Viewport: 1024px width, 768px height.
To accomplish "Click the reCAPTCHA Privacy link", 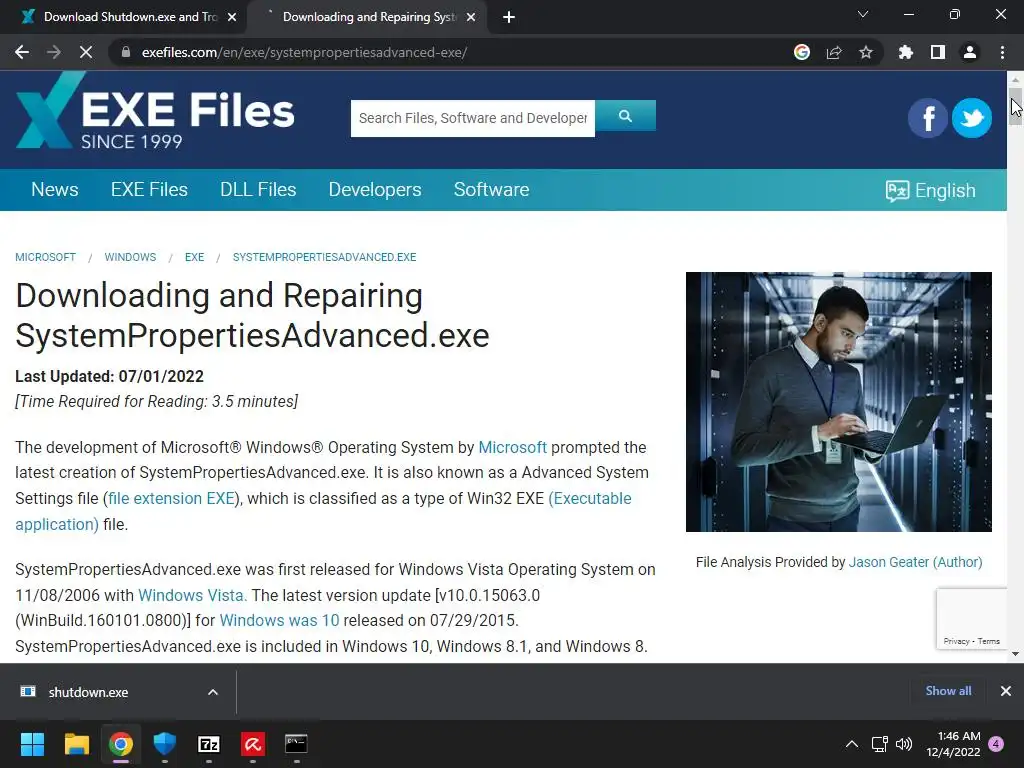I will (956, 641).
